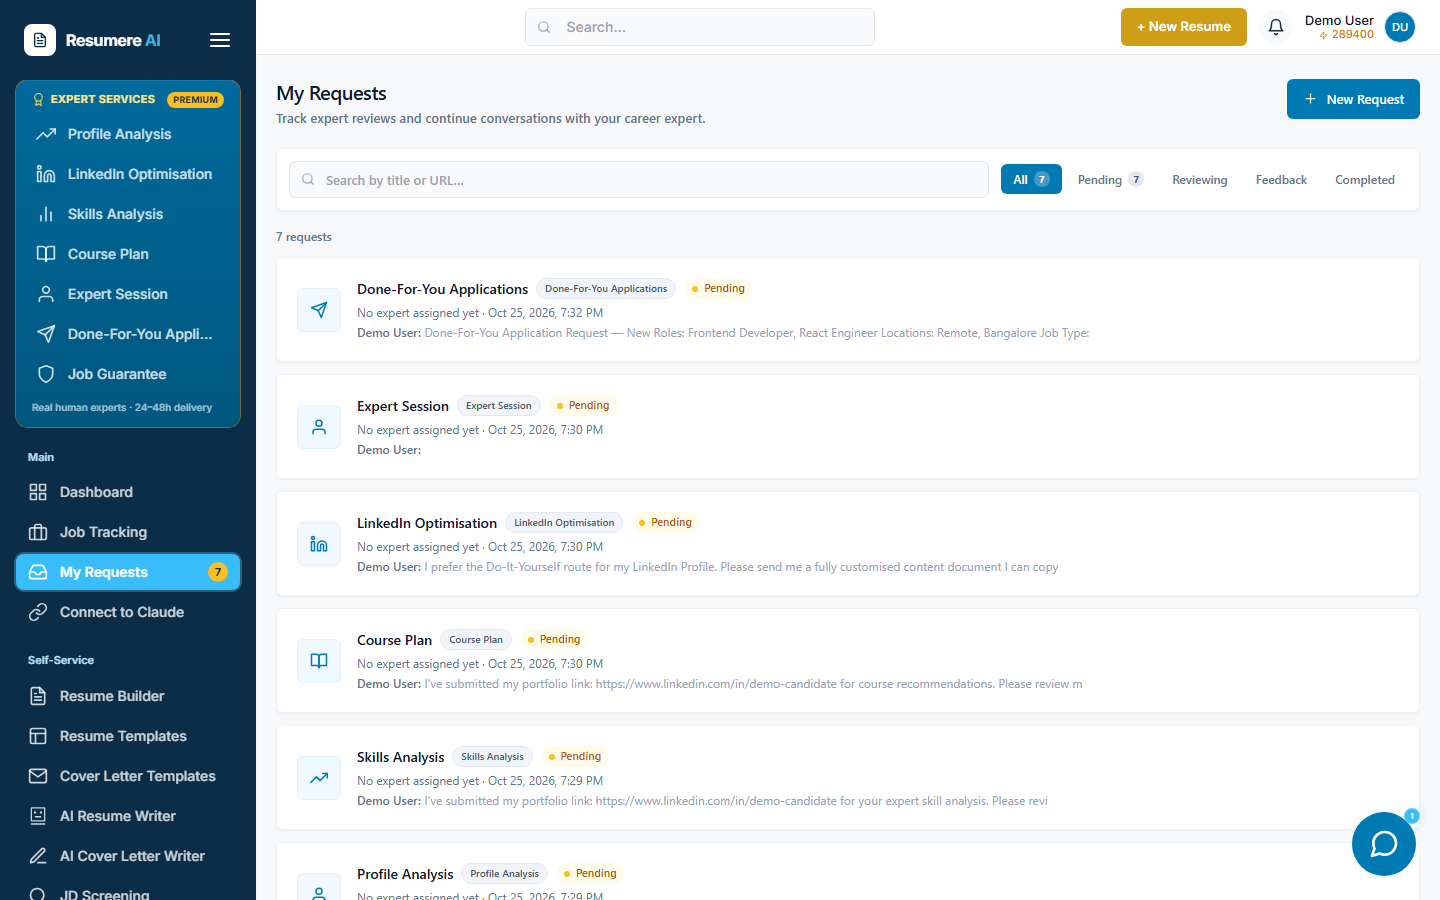Image resolution: width=1440 pixels, height=900 pixels.
Task: Open AI Cover Letter Writer
Action: (128, 856)
